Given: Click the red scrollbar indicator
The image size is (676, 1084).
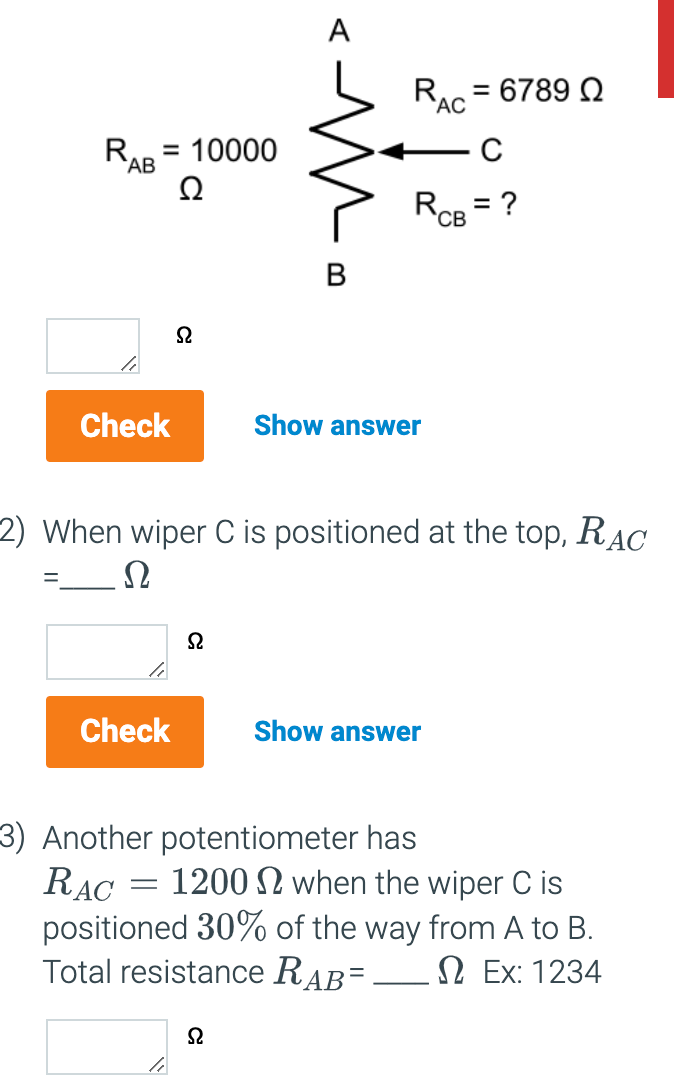Looking at the screenshot, I should pos(666,50).
